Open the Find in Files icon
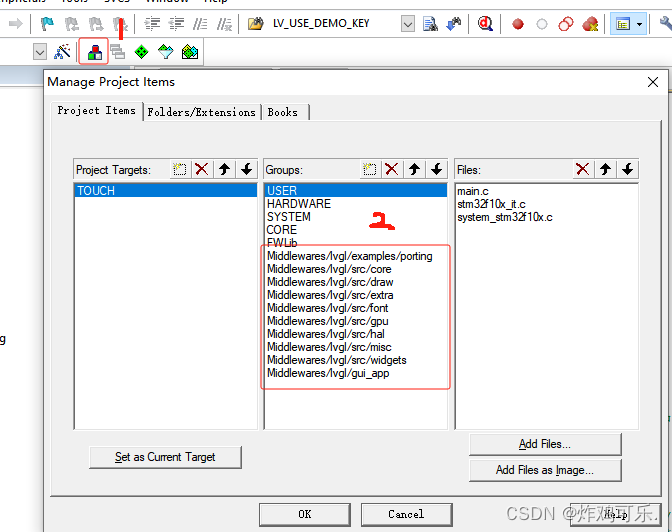 255,24
